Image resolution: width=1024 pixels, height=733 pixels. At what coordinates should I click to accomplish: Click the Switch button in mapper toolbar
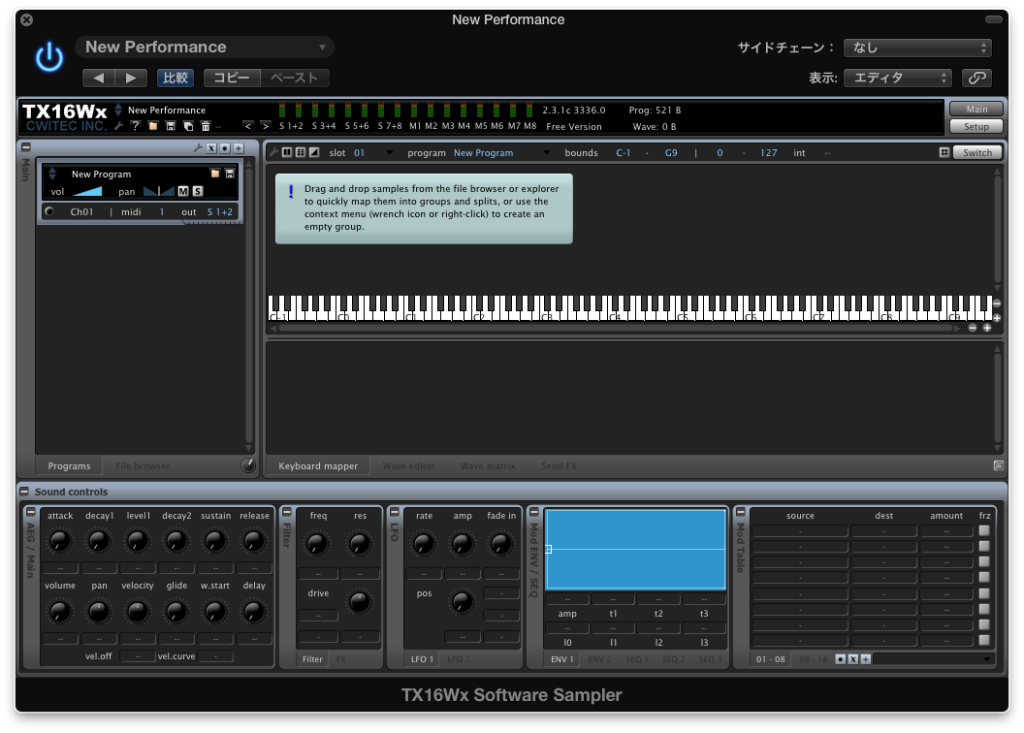(977, 153)
